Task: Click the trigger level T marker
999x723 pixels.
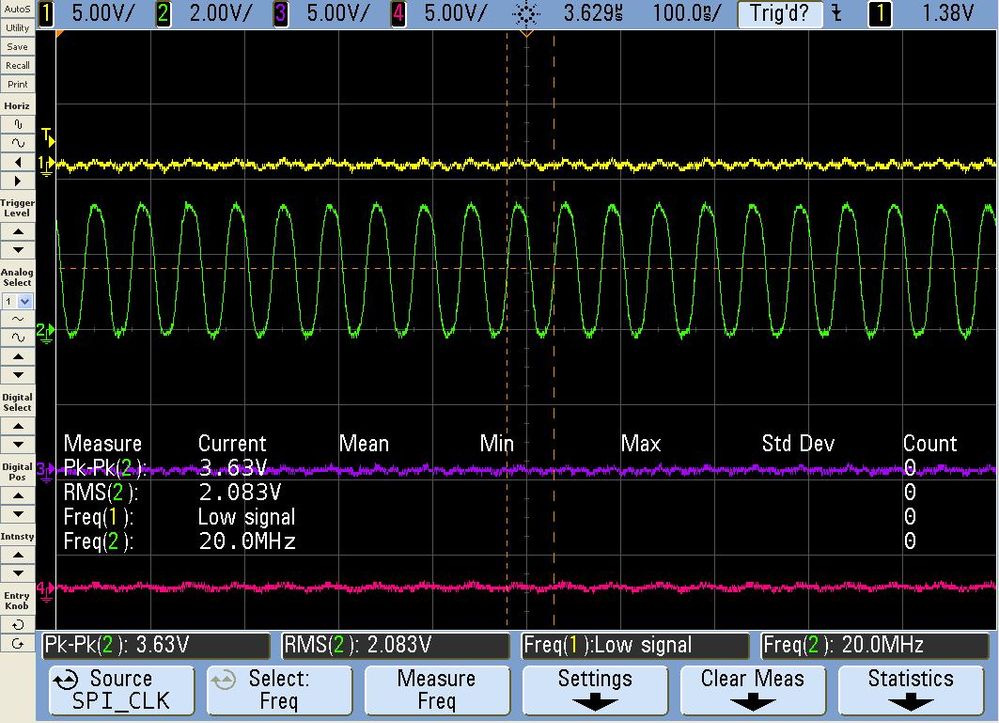Action: click(x=48, y=136)
